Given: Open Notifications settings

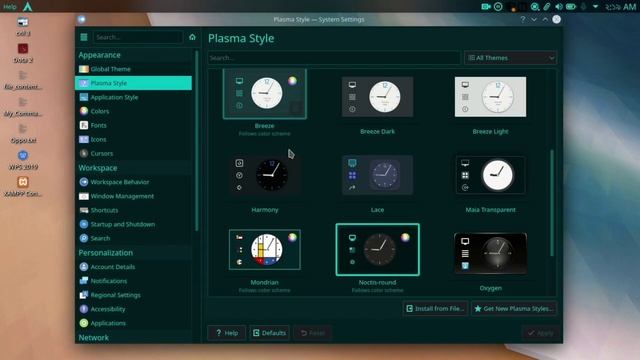Looking at the screenshot, I should click(x=133, y=281).
